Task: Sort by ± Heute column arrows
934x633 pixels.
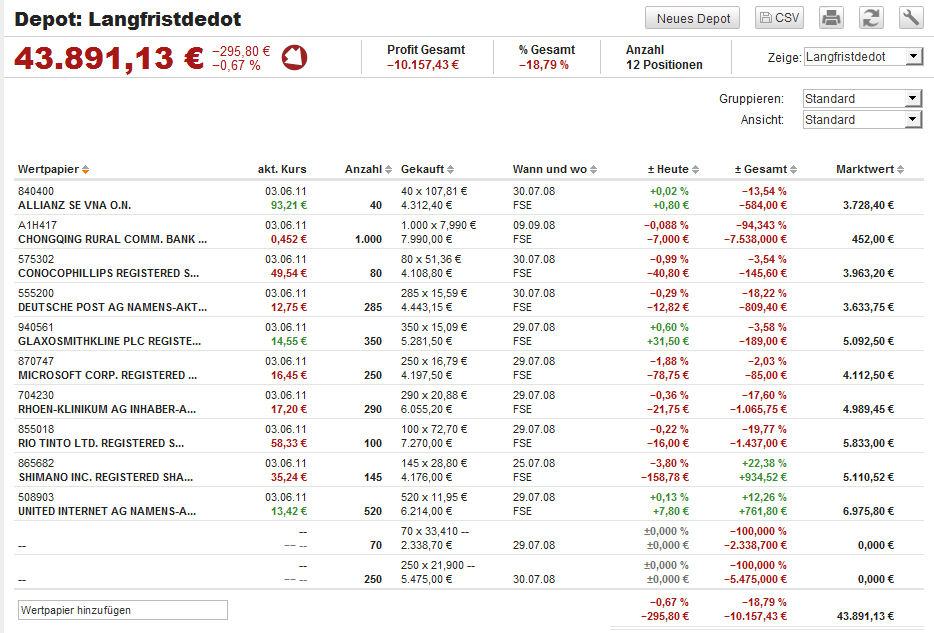Action: [696, 170]
